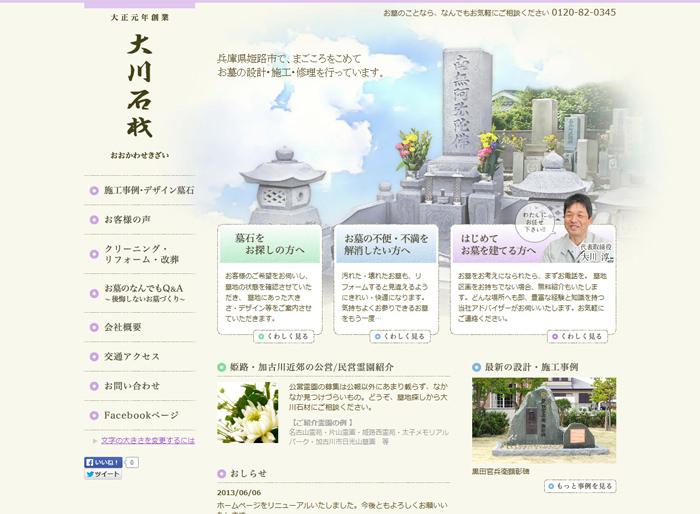This screenshot has height=514, width=700.
Task: Click green bullet icon beside 姫路・加古川近郊 heading
Action: click(x=221, y=368)
